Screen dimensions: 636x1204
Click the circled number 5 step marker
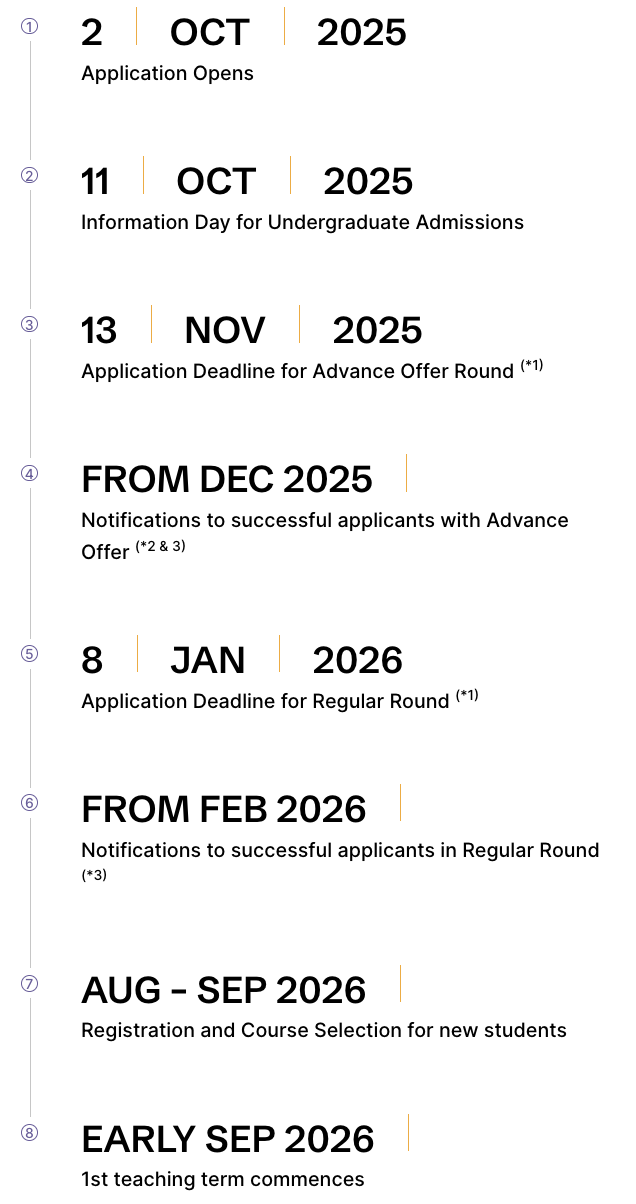(x=30, y=654)
